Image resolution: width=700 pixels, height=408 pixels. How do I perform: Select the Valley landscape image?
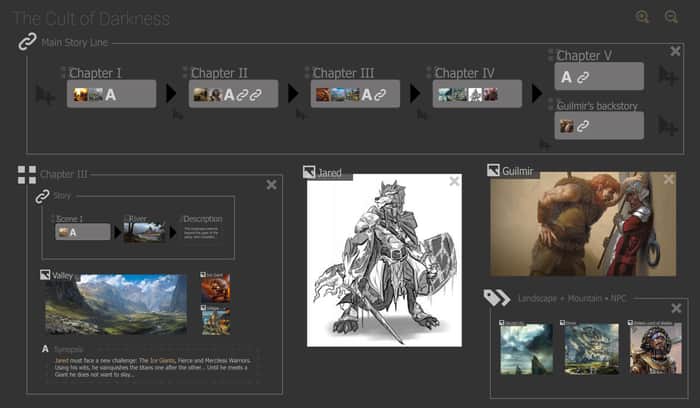click(116, 304)
